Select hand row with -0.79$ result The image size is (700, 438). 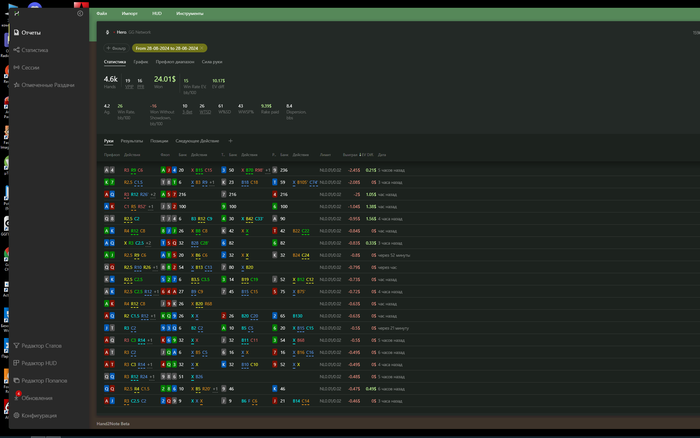tap(397, 267)
